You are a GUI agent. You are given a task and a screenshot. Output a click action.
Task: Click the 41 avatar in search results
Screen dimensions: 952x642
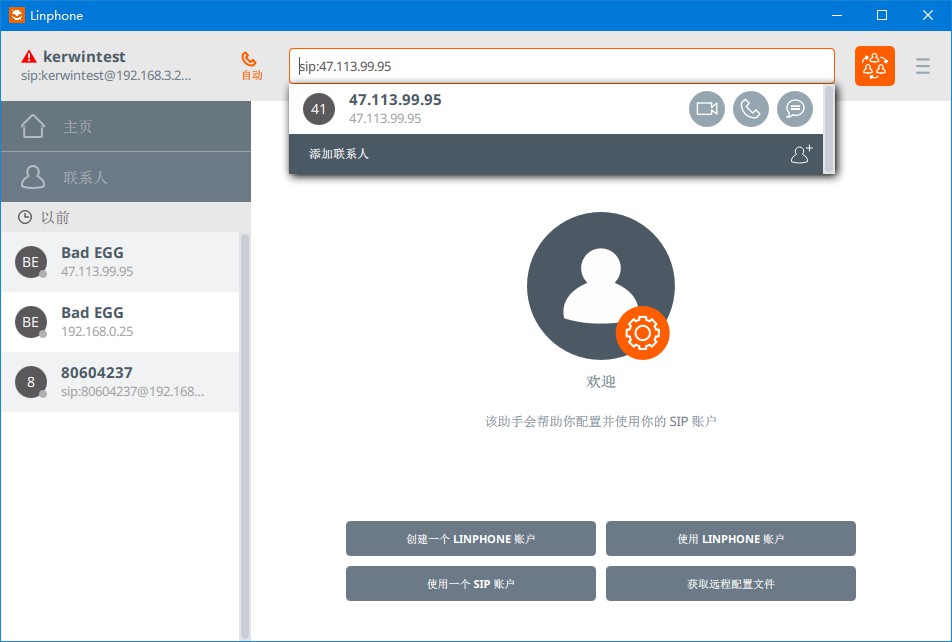point(319,109)
